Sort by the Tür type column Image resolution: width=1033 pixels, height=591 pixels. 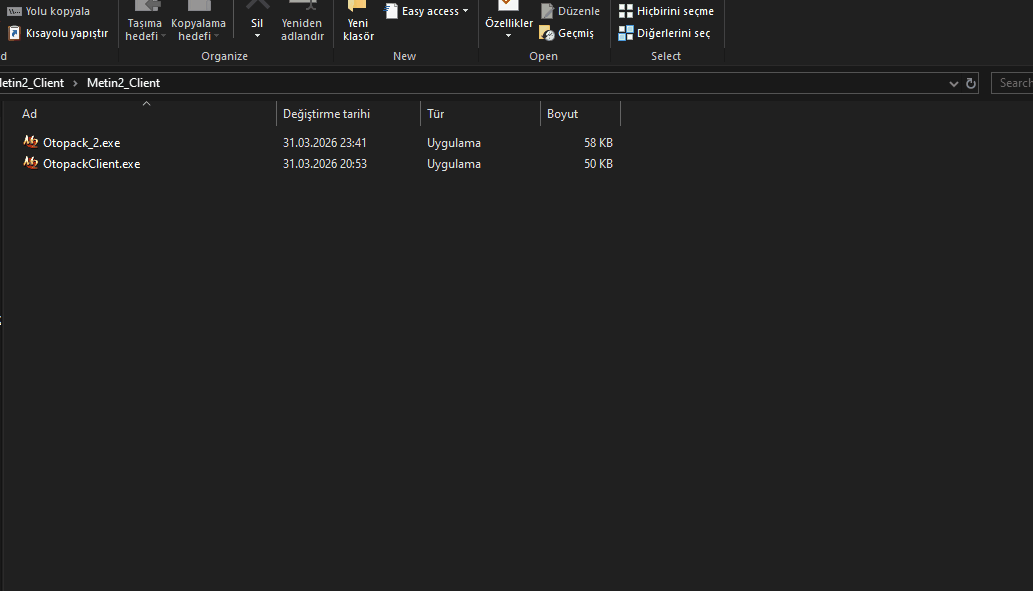(x=480, y=113)
